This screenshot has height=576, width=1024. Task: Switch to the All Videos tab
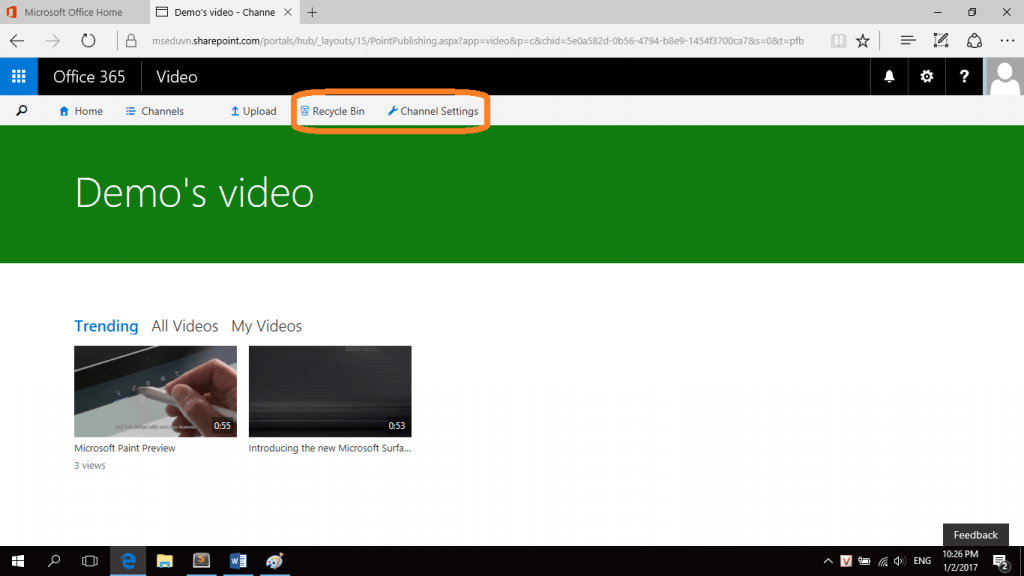click(185, 326)
